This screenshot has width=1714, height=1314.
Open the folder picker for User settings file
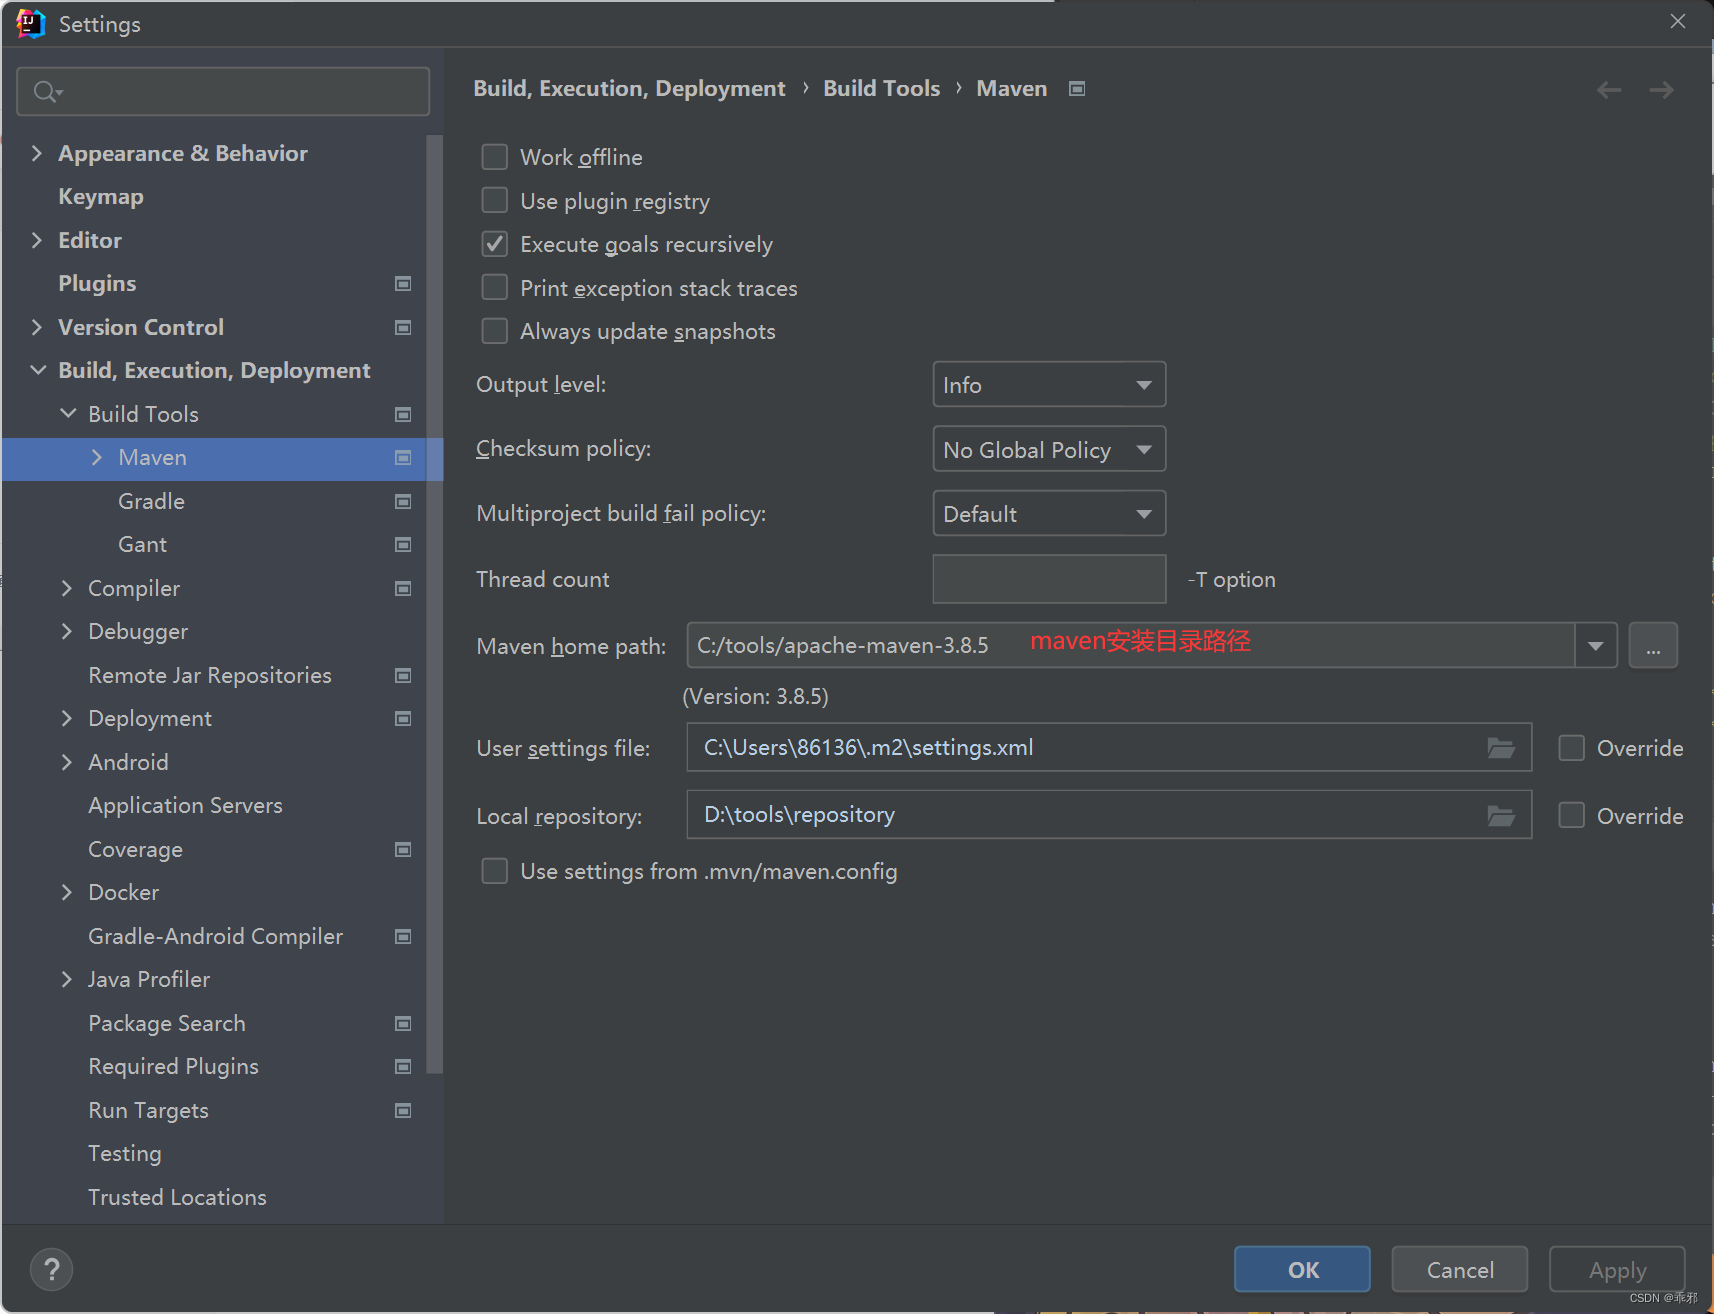(1501, 747)
